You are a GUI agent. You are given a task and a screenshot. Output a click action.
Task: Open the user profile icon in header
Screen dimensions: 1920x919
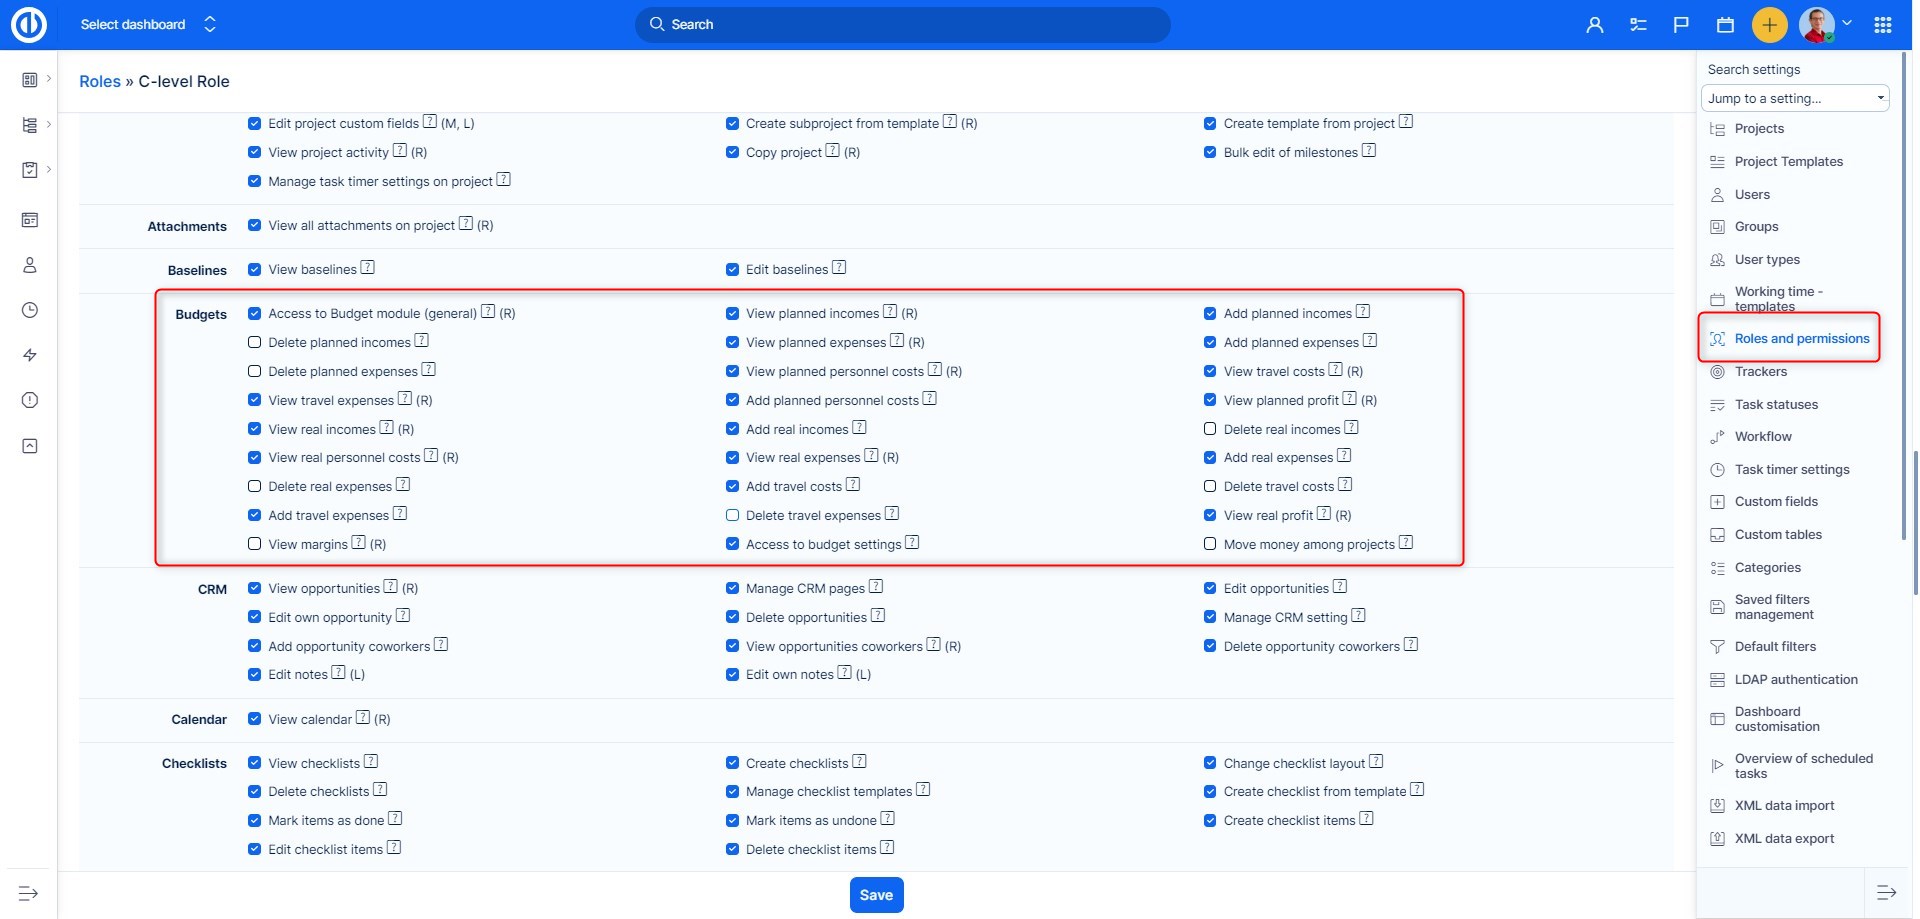click(x=1594, y=25)
